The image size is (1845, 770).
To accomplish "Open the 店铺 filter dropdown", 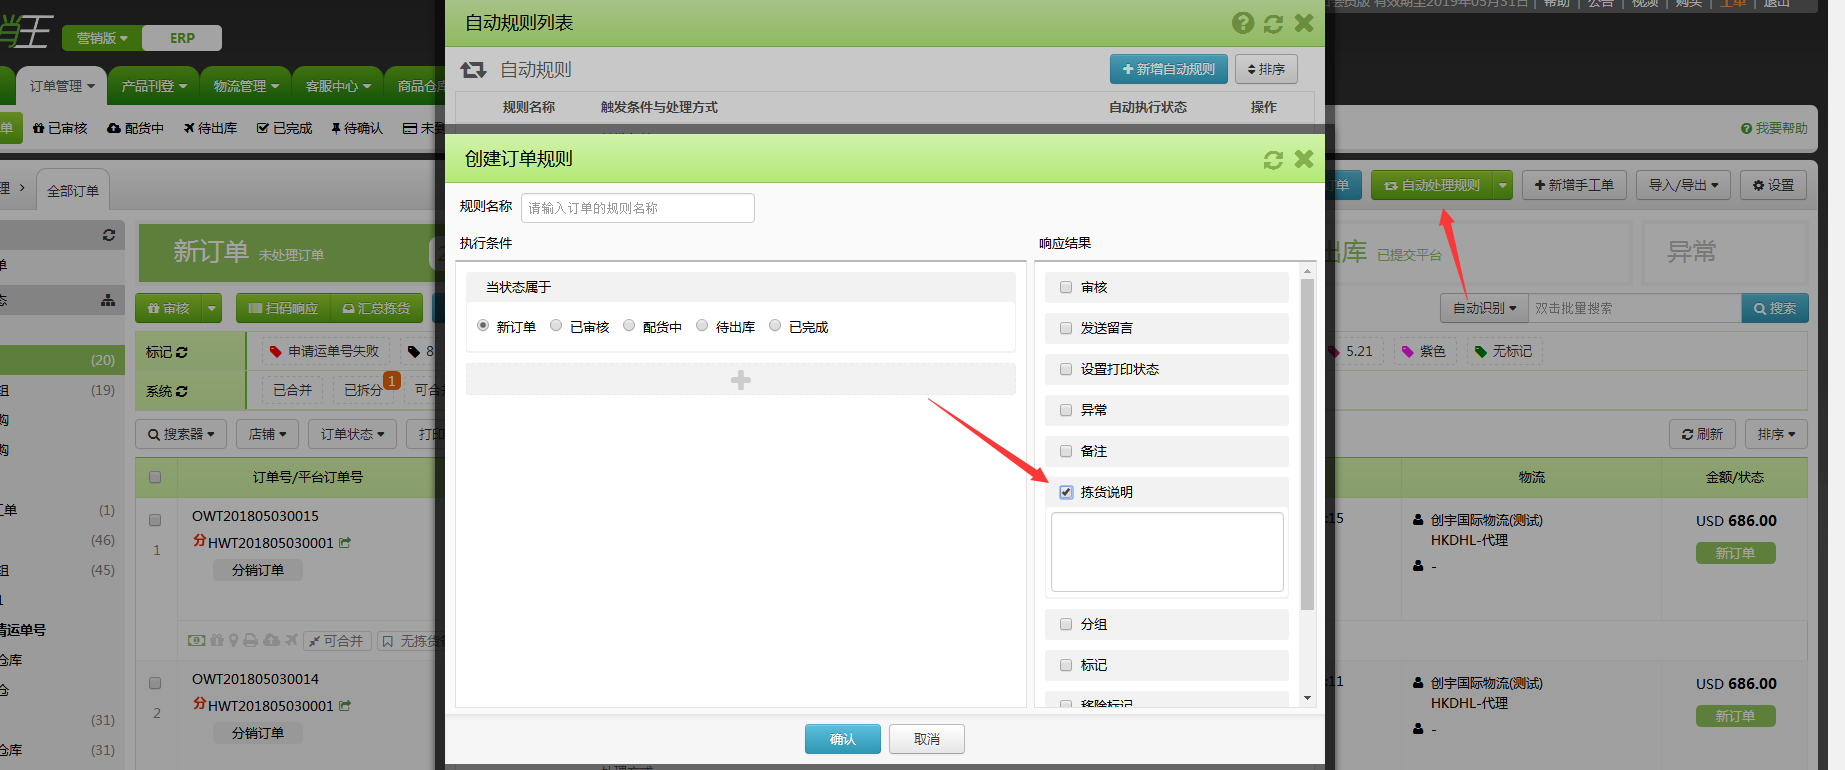I will click(267, 434).
